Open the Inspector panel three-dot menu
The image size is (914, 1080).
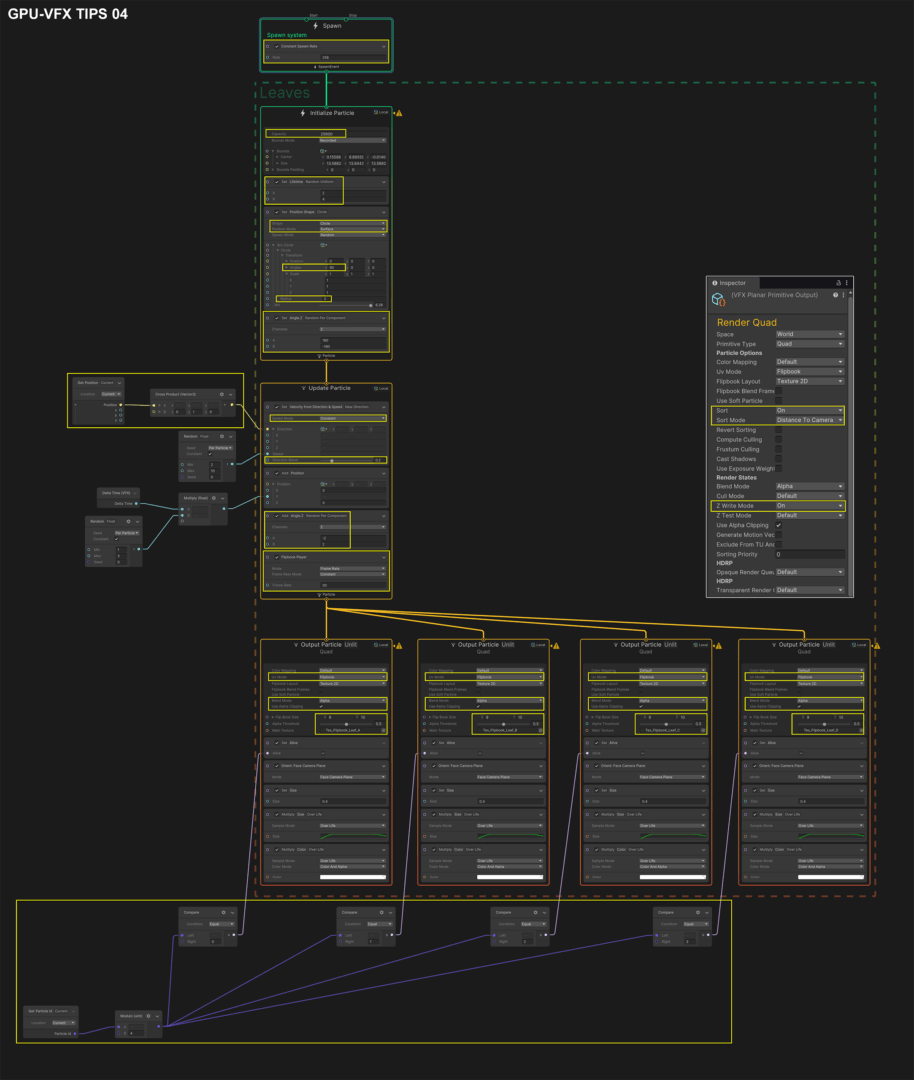point(846,283)
